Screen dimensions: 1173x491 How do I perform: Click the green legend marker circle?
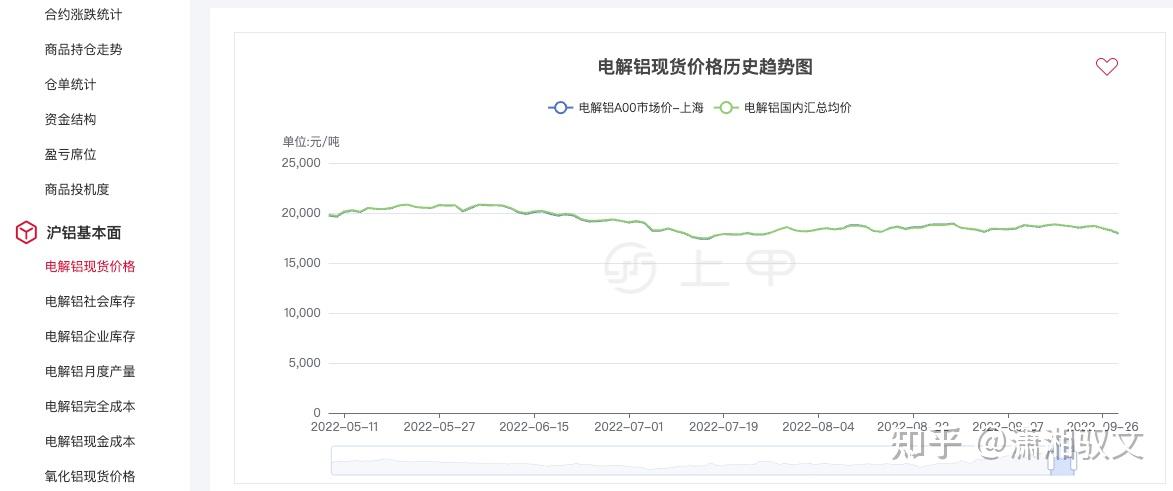point(726,108)
